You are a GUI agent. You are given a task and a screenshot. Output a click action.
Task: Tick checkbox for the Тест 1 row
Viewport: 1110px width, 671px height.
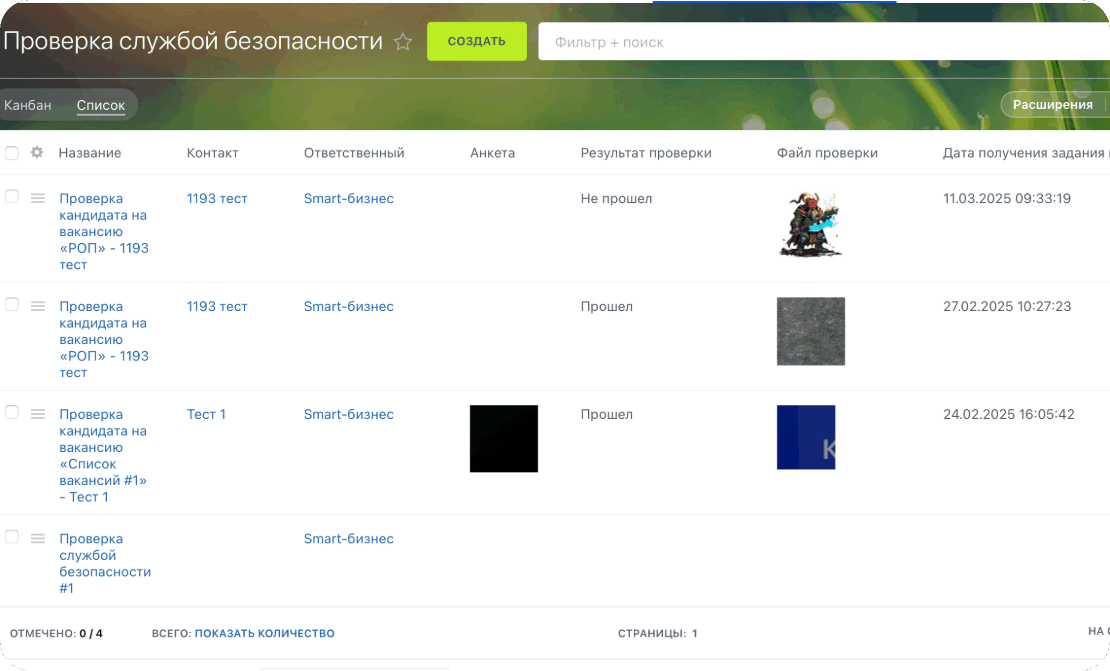click(12, 413)
